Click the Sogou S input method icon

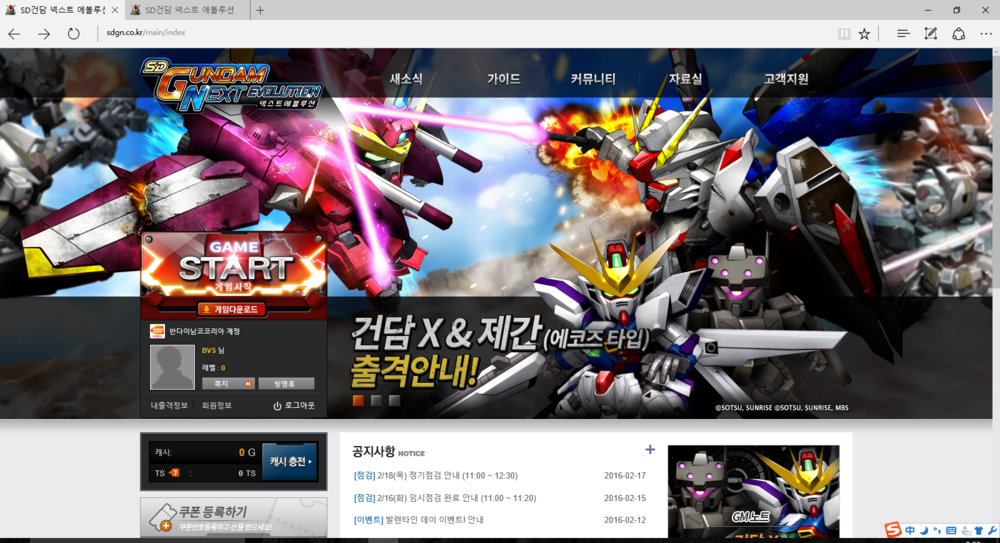[x=893, y=530]
